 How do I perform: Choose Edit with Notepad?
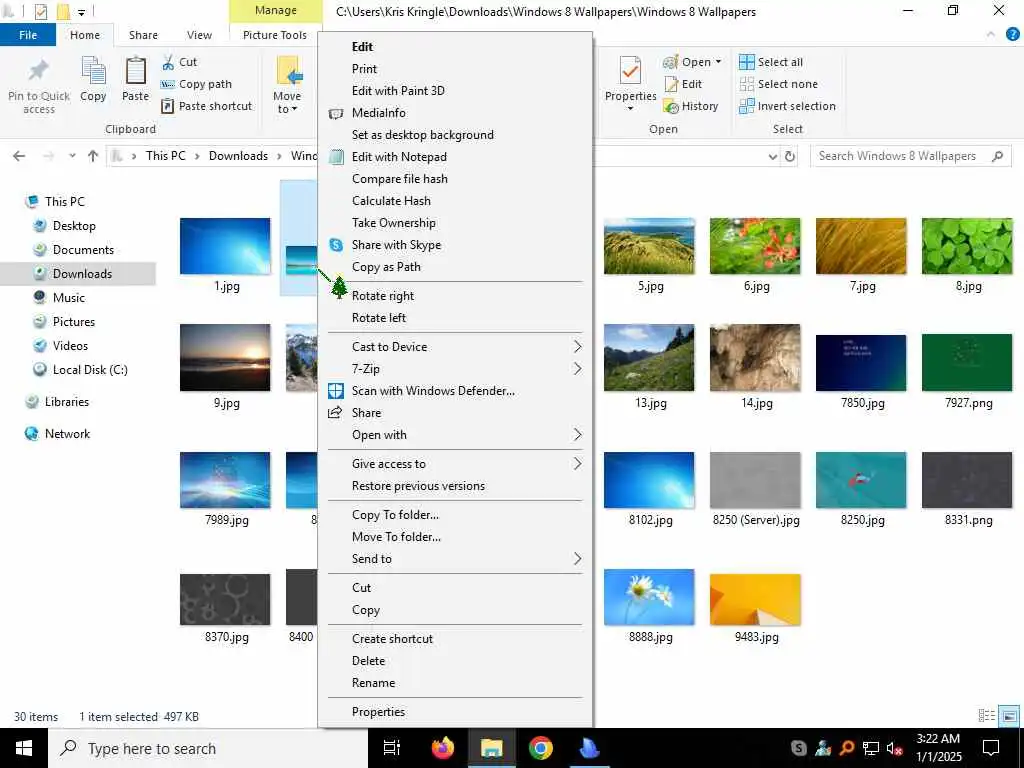coord(455,157)
